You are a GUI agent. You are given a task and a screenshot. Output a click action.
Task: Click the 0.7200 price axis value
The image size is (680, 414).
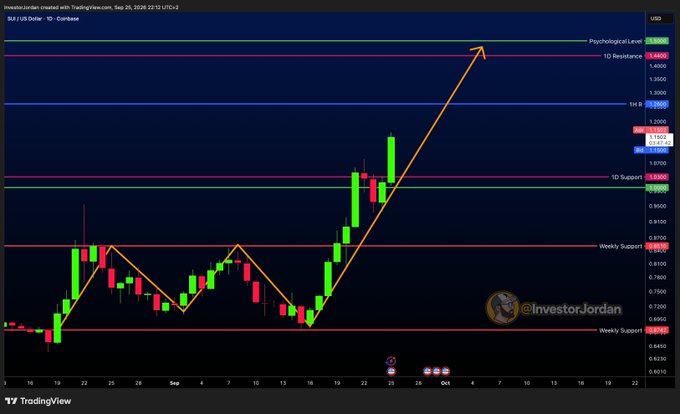657,306
